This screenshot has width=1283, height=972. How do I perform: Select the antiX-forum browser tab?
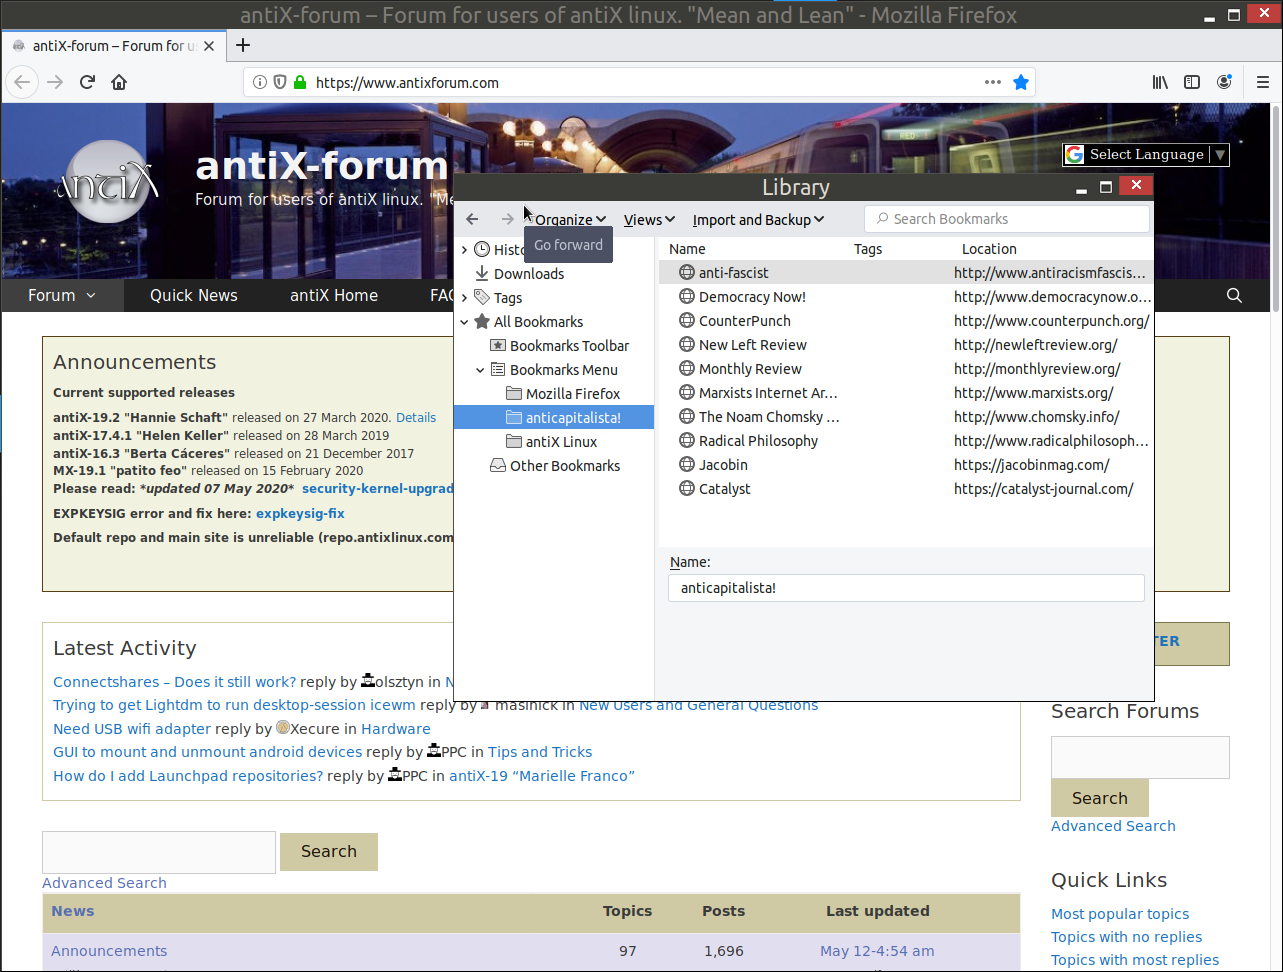pos(112,45)
